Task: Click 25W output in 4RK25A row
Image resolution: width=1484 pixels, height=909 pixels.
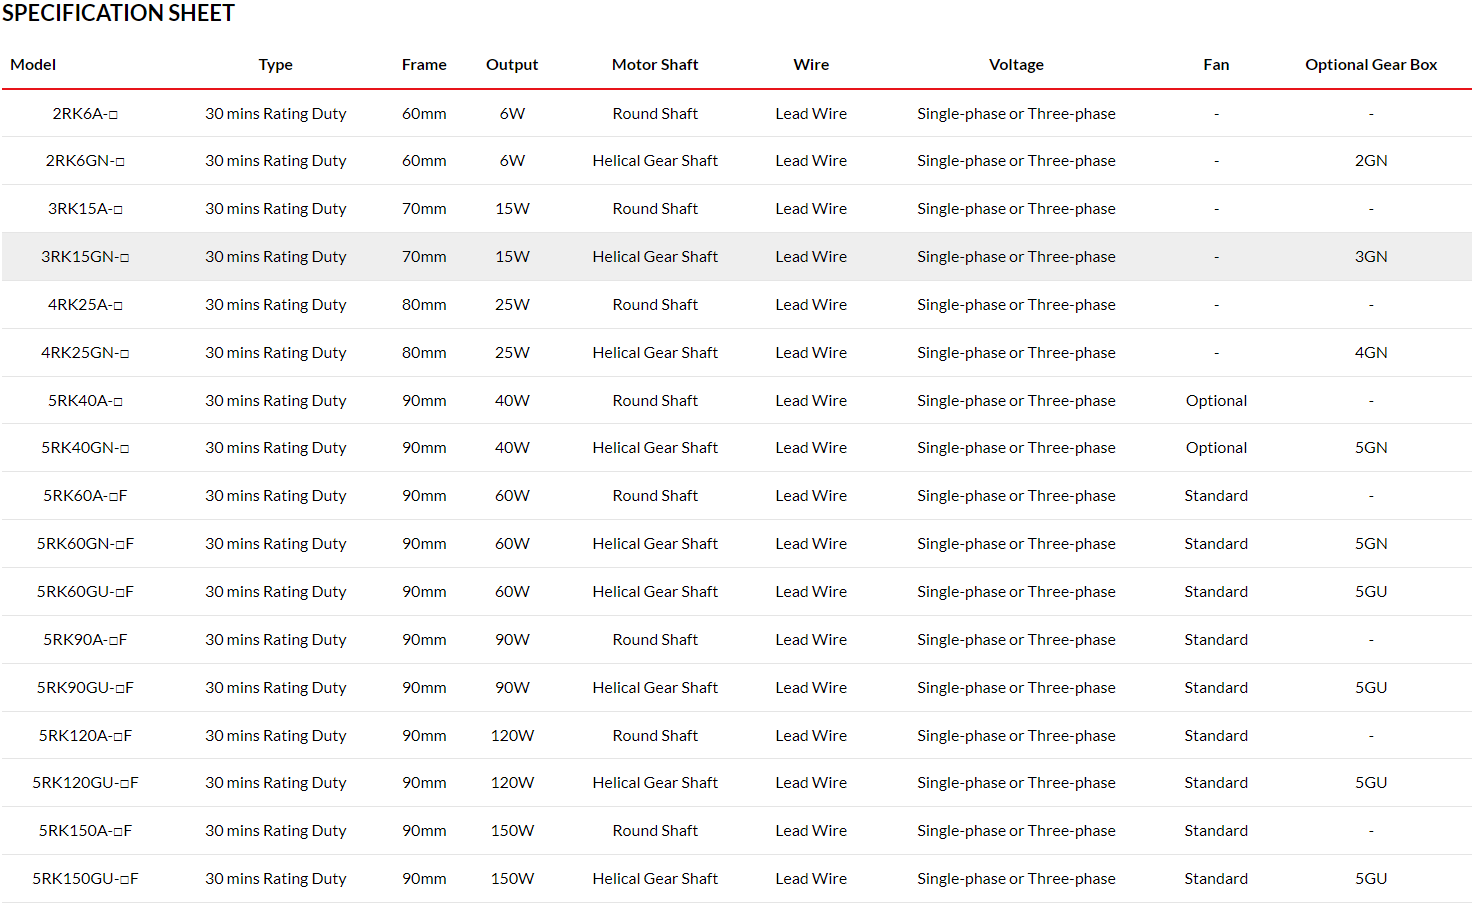Action: 512,305
